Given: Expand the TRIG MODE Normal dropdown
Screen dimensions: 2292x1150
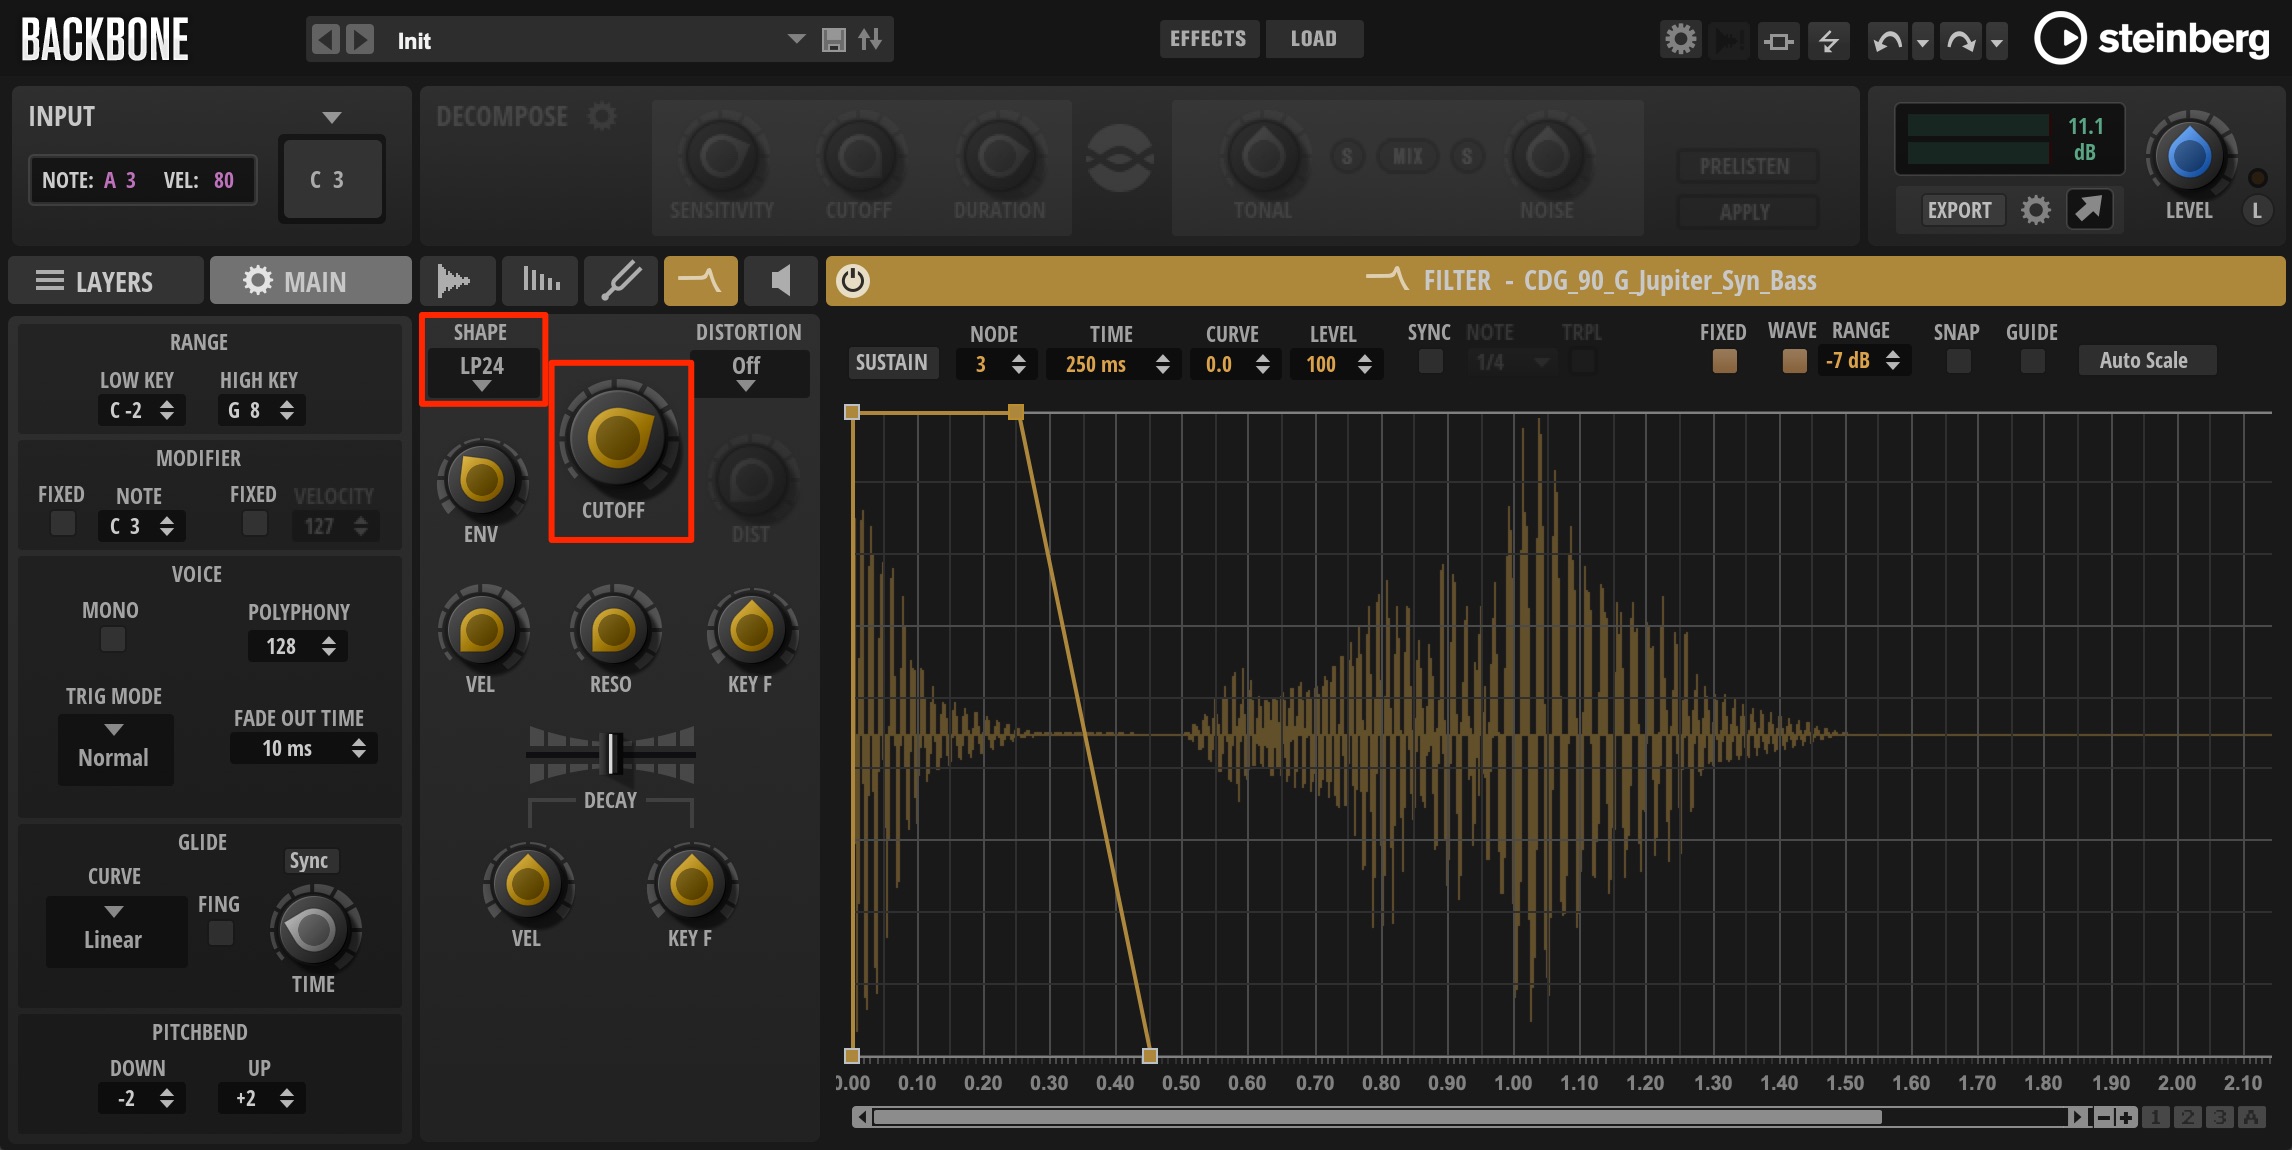Looking at the screenshot, I should pyautogui.click(x=114, y=747).
